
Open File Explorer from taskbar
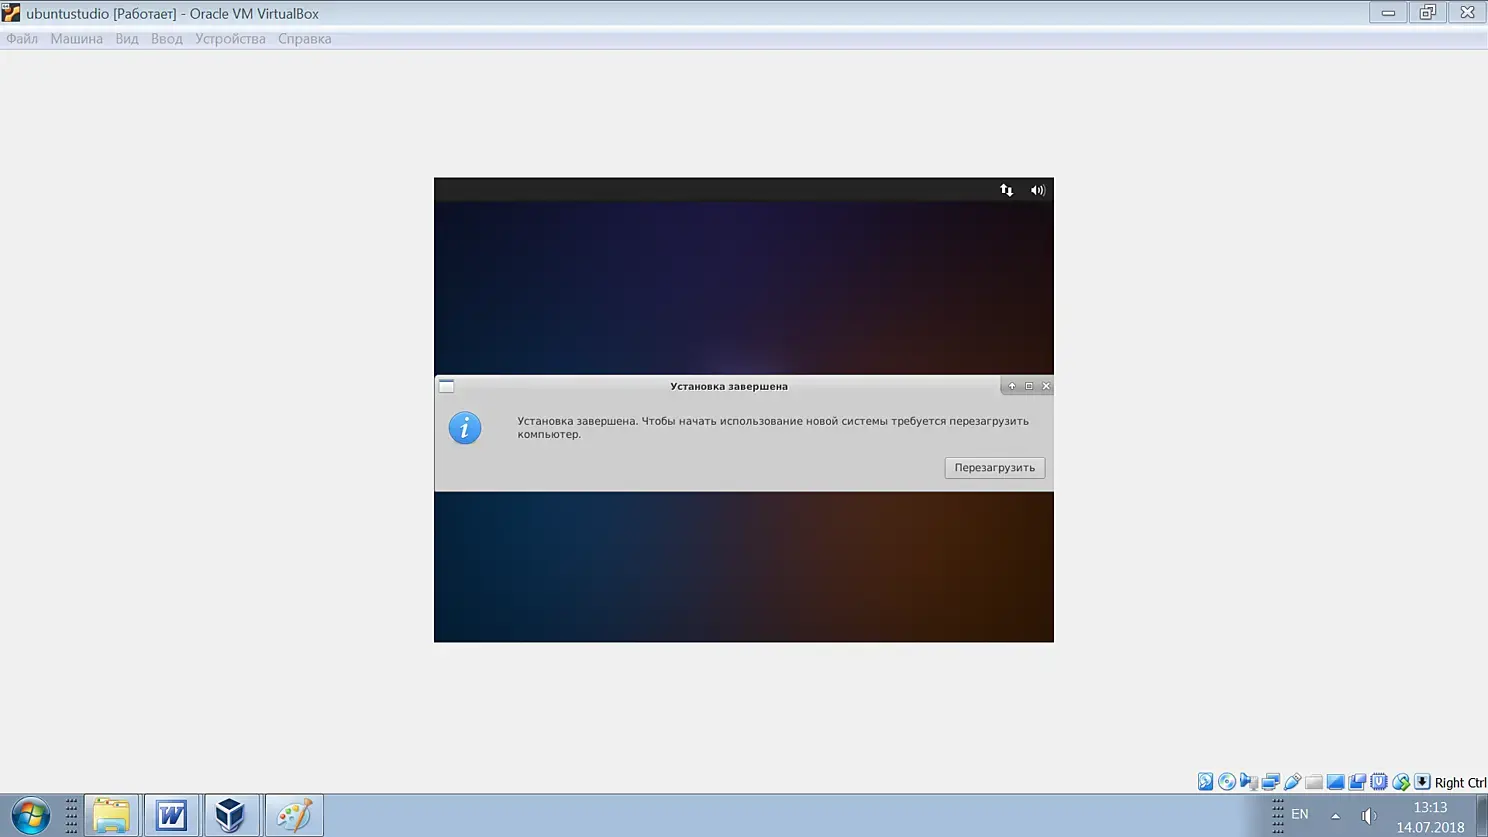111,815
